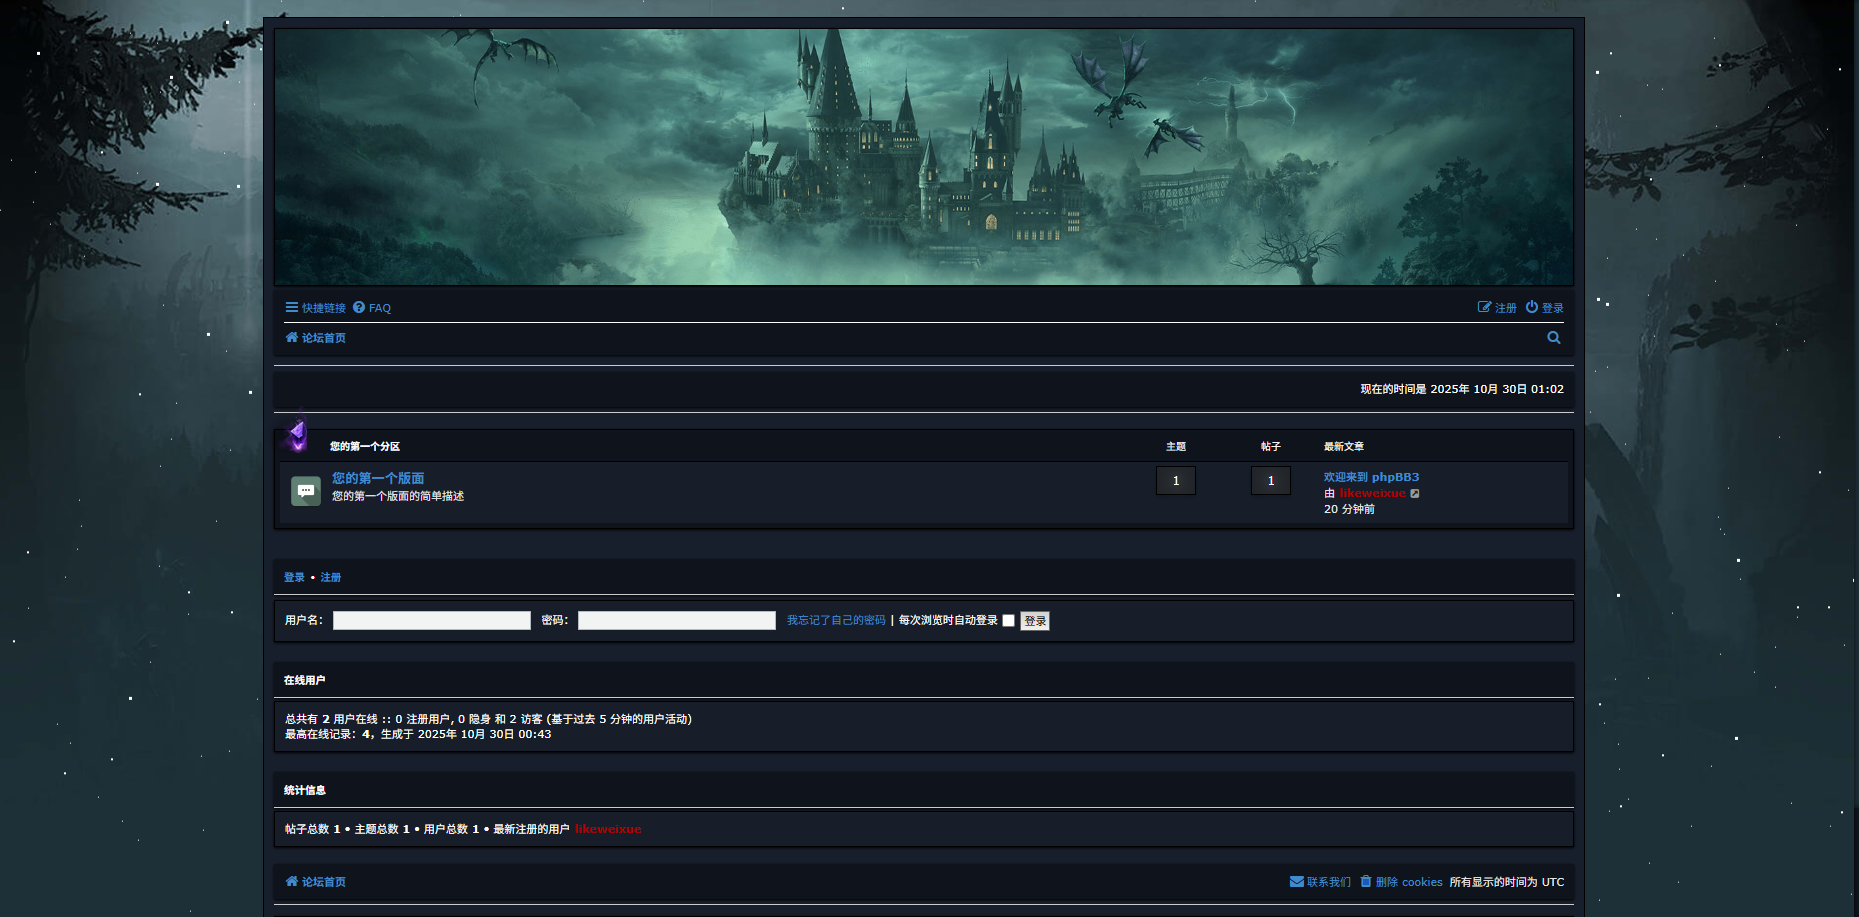
Task: Open the quick links hamburger menu
Action: pos(292,308)
